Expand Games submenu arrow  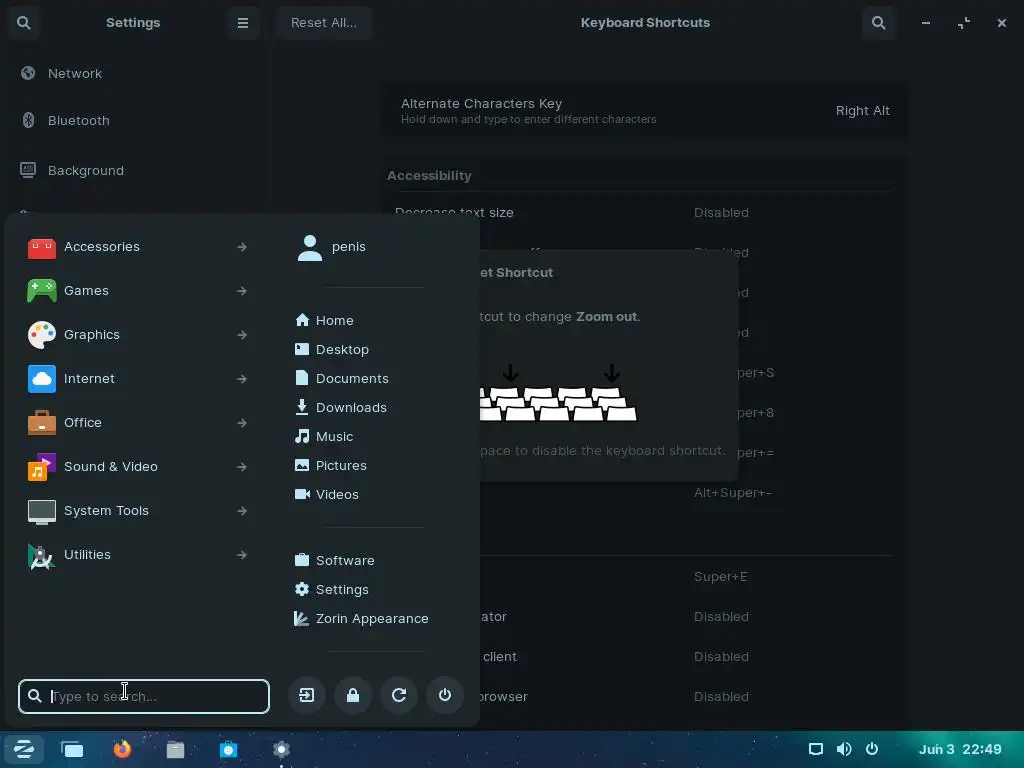pos(242,291)
